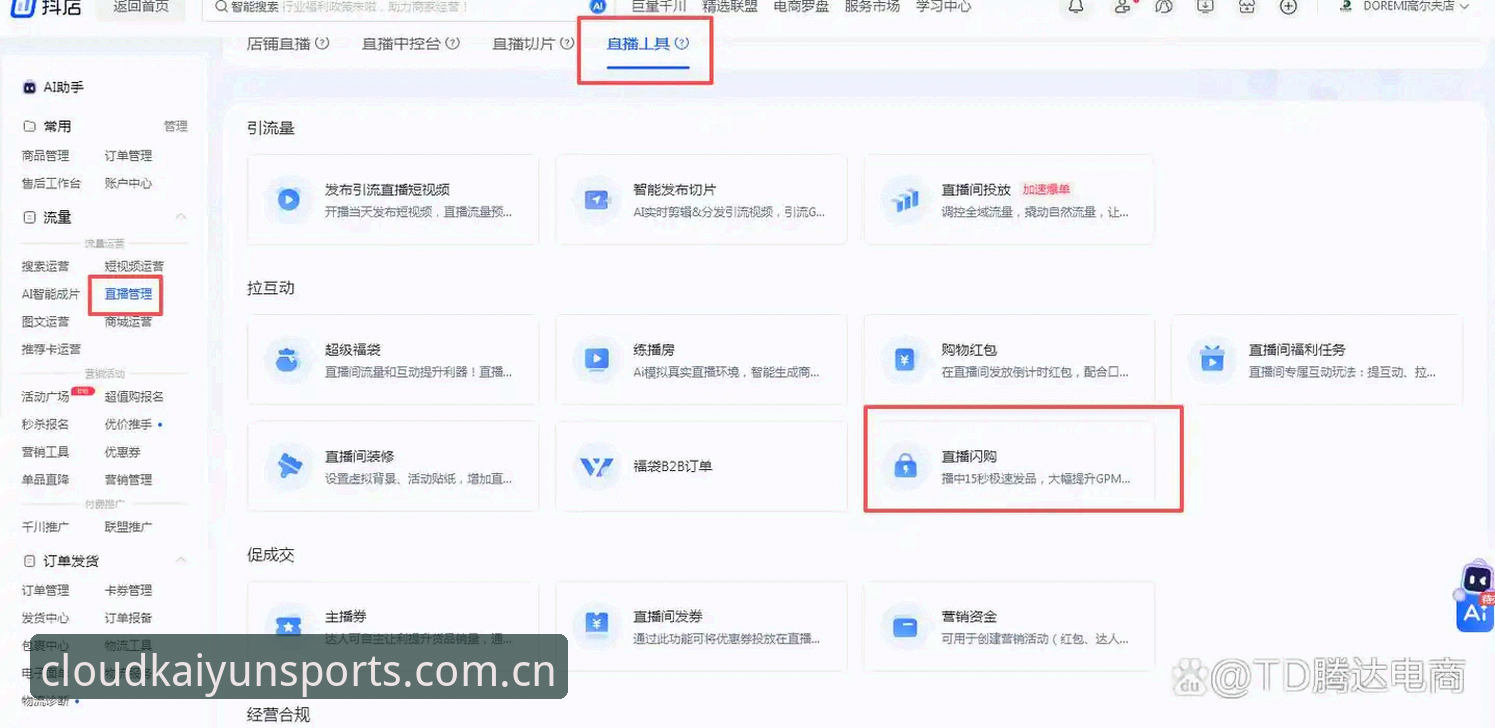Switch to 直播切片 tab
The width and height of the screenshot is (1495, 728).
coord(523,44)
